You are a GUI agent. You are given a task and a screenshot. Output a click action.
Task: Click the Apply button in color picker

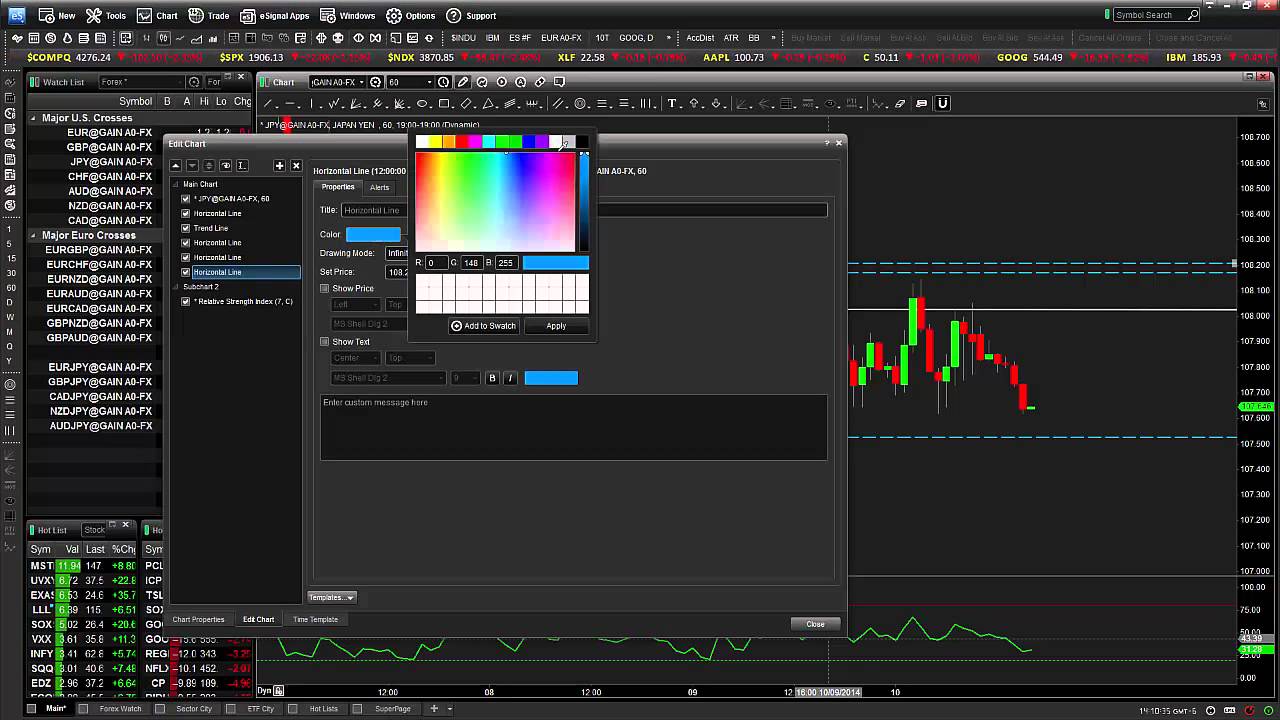tap(556, 326)
